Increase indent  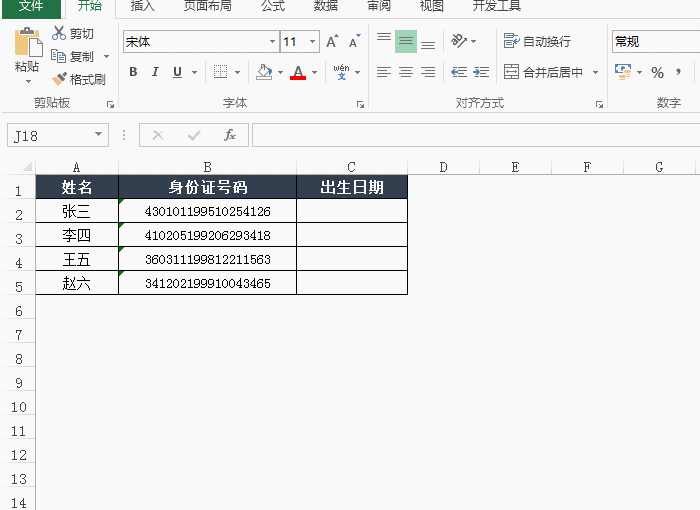pos(481,72)
